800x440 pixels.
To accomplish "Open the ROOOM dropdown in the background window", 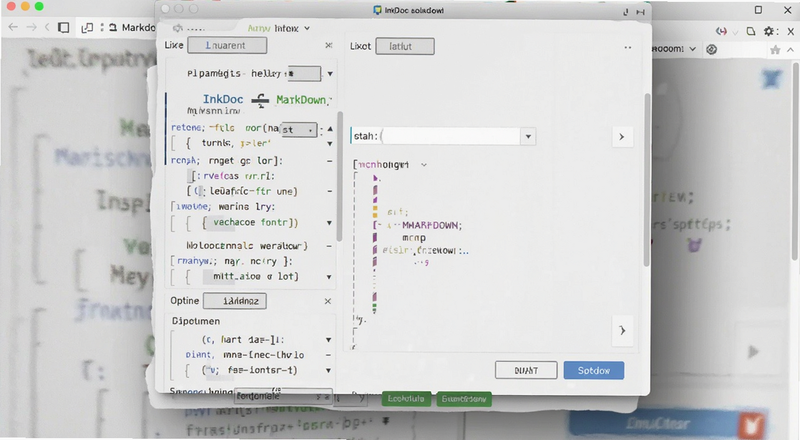I will 692,49.
